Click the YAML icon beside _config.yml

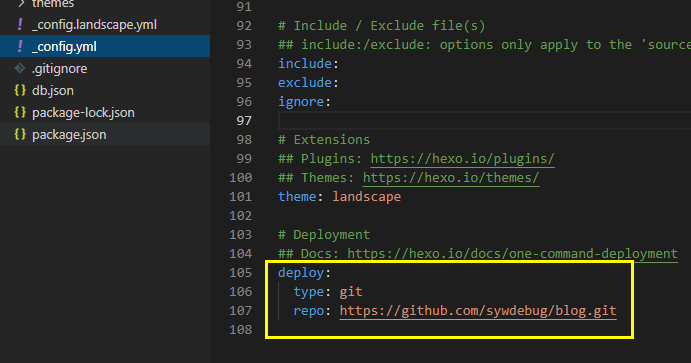(20, 46)
